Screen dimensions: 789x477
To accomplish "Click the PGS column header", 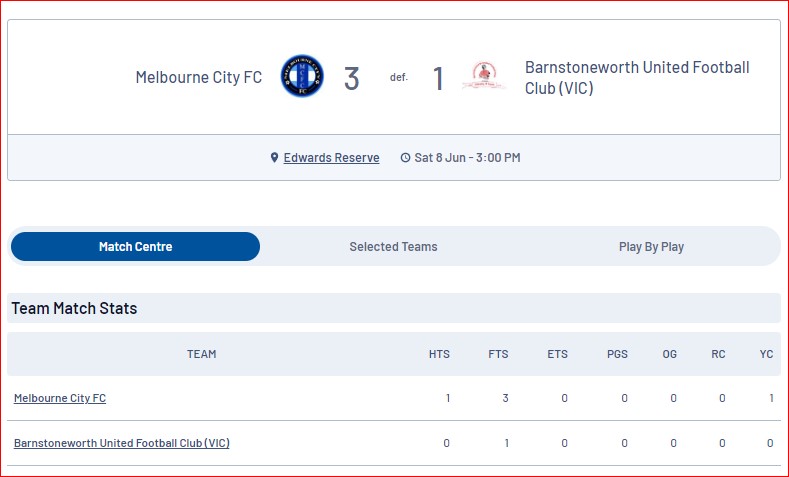I will (x=617, y=354).
